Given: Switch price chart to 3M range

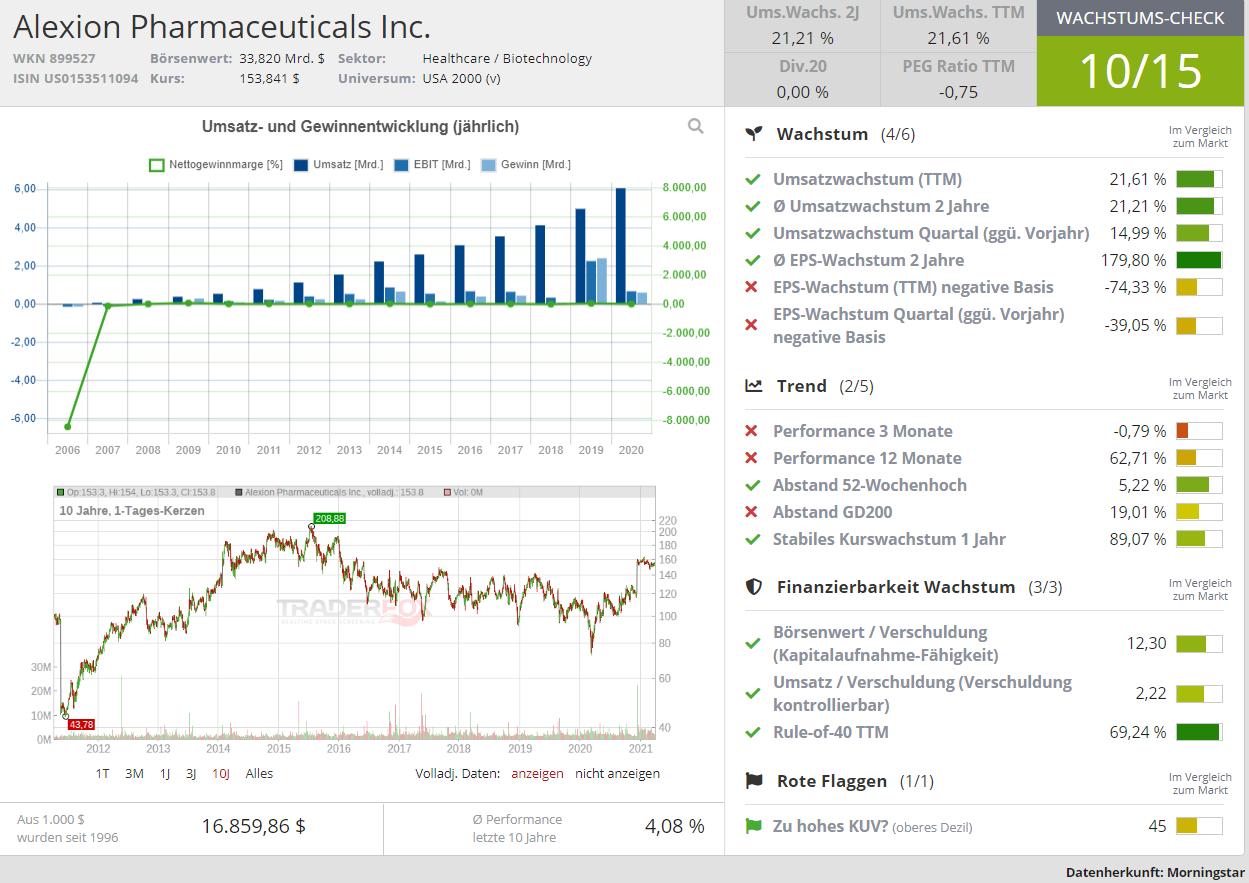Looking at the screenshot, I should 134,773.
